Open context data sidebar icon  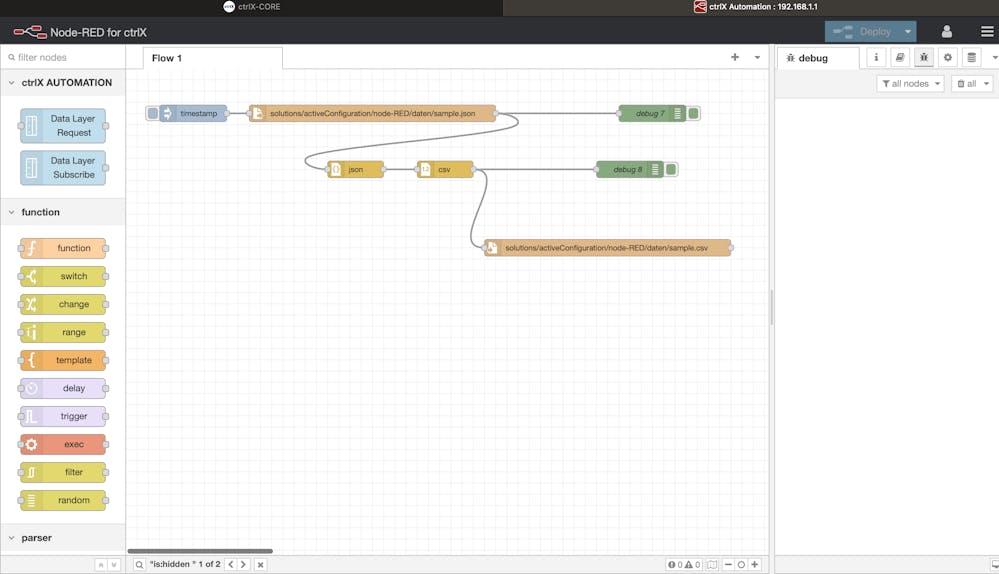pos(972,57)
